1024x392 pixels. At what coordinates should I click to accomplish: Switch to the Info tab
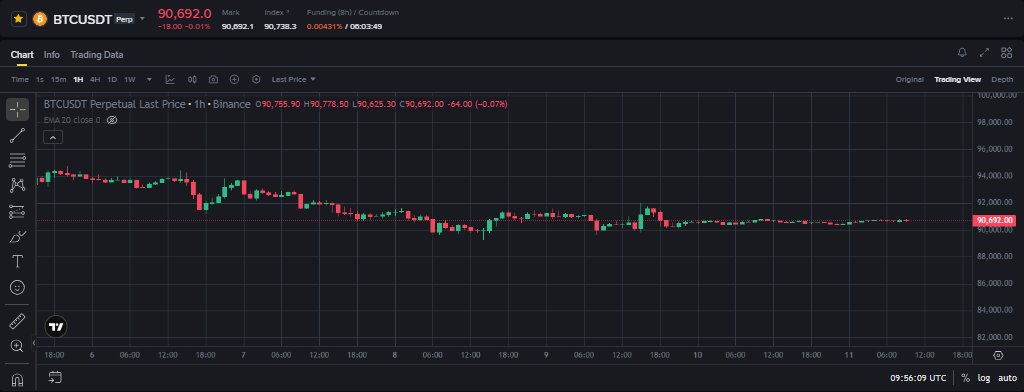(x=52, y=55)
